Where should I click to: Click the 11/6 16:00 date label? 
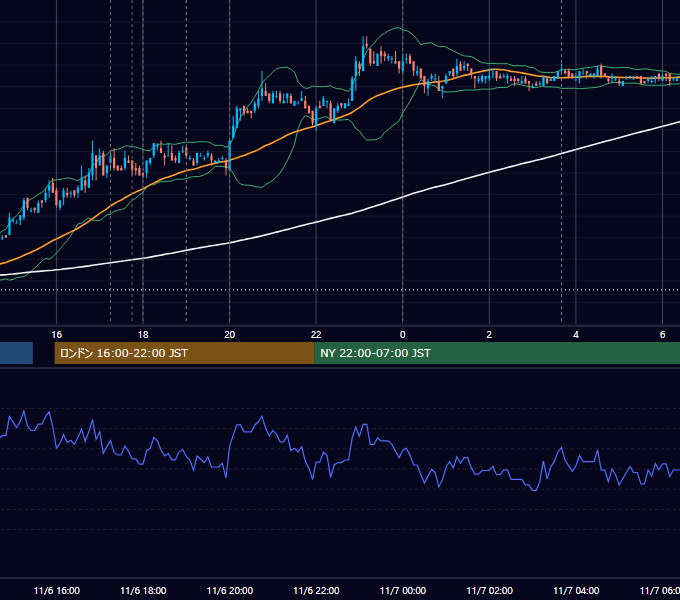pos(57,590)
